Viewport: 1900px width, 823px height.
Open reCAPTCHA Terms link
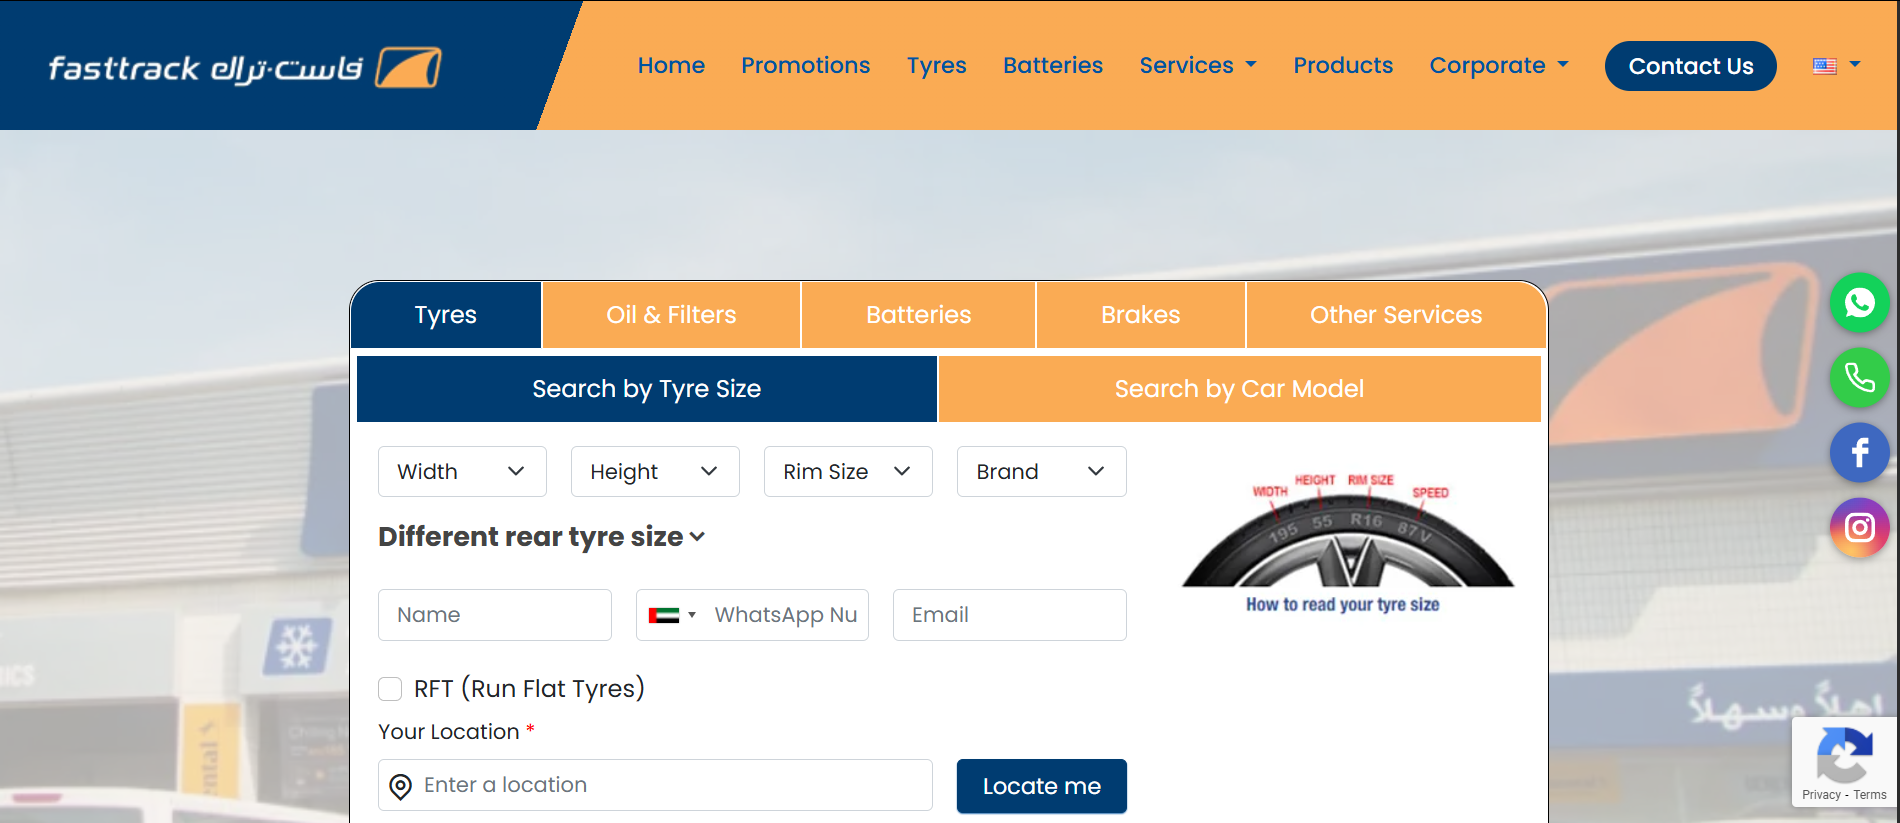pyautogui.click(x=1870, y=795)
